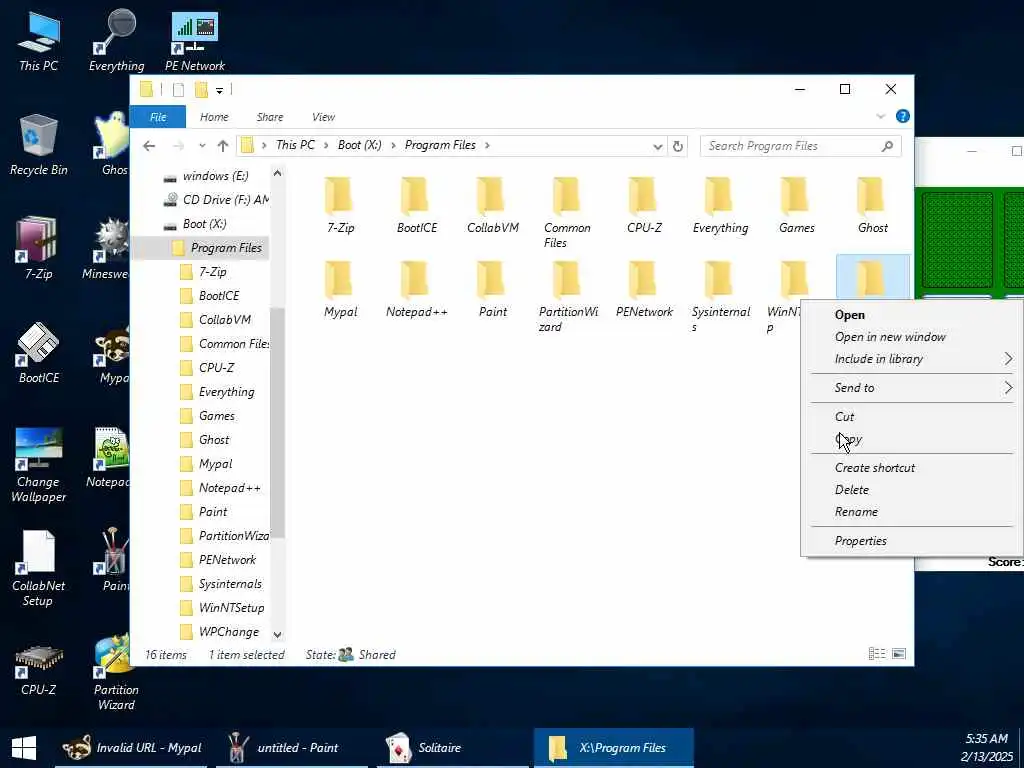Open the BootICE desktop shortcut
1024x768 pixels.
(39, 353)
